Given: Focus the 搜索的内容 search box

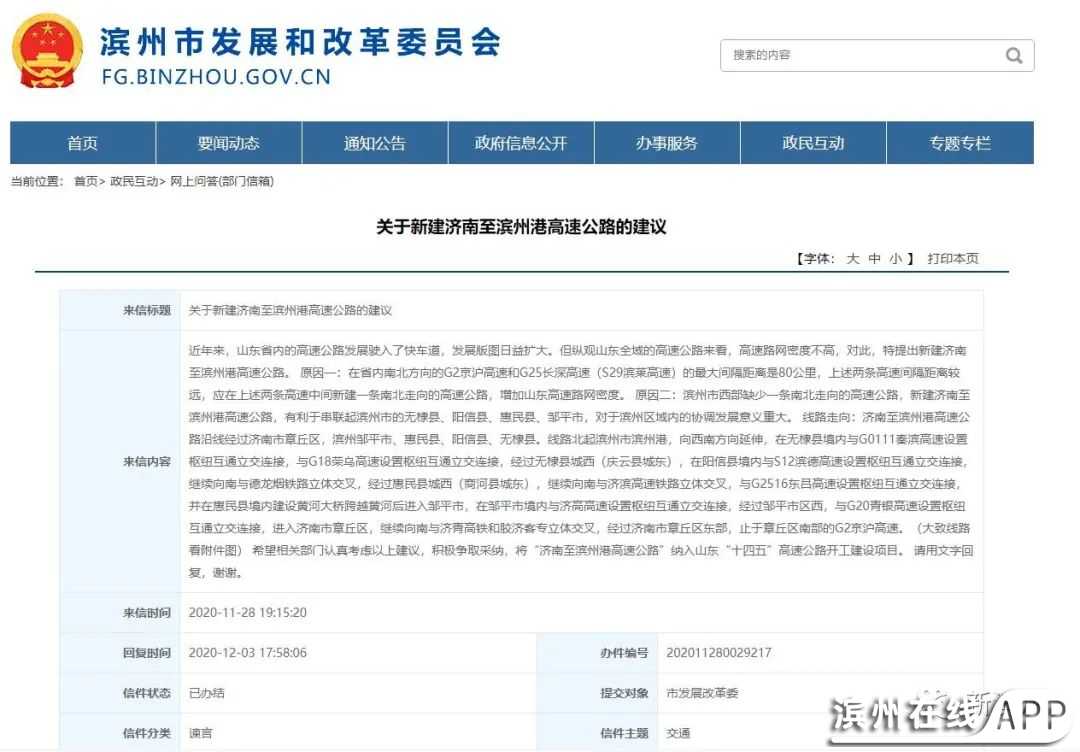Looking at the screenshot, I should point(860,56).
